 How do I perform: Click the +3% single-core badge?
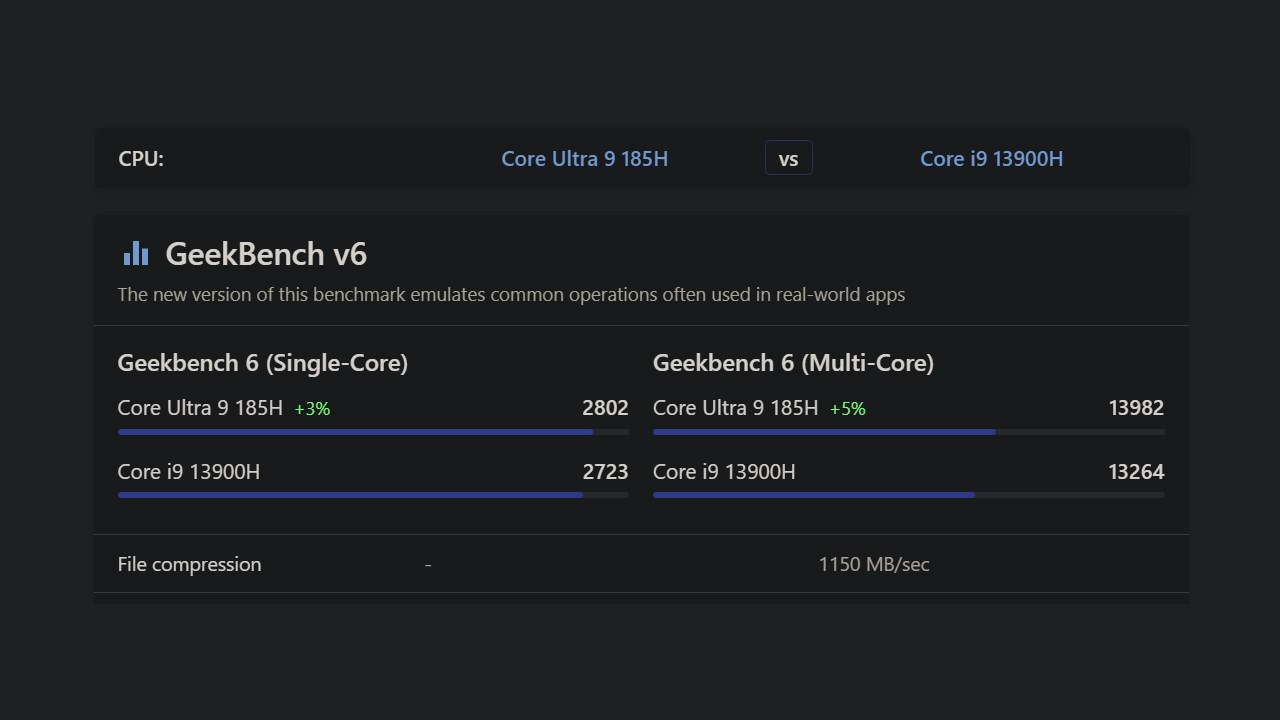pos(312,409)
